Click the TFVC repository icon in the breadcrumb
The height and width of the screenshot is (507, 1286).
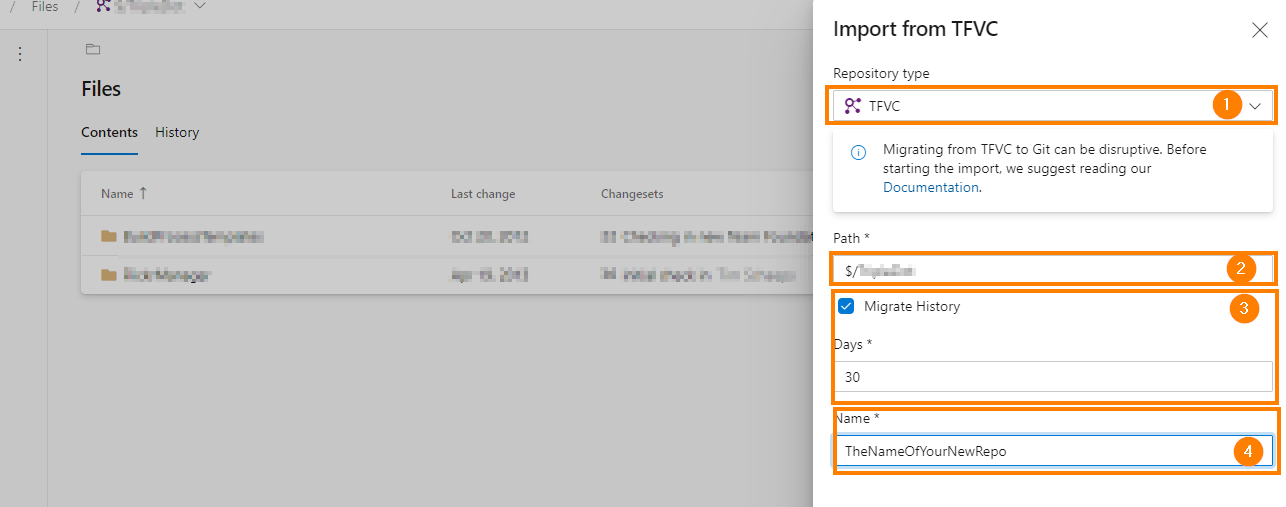point(104,6)
